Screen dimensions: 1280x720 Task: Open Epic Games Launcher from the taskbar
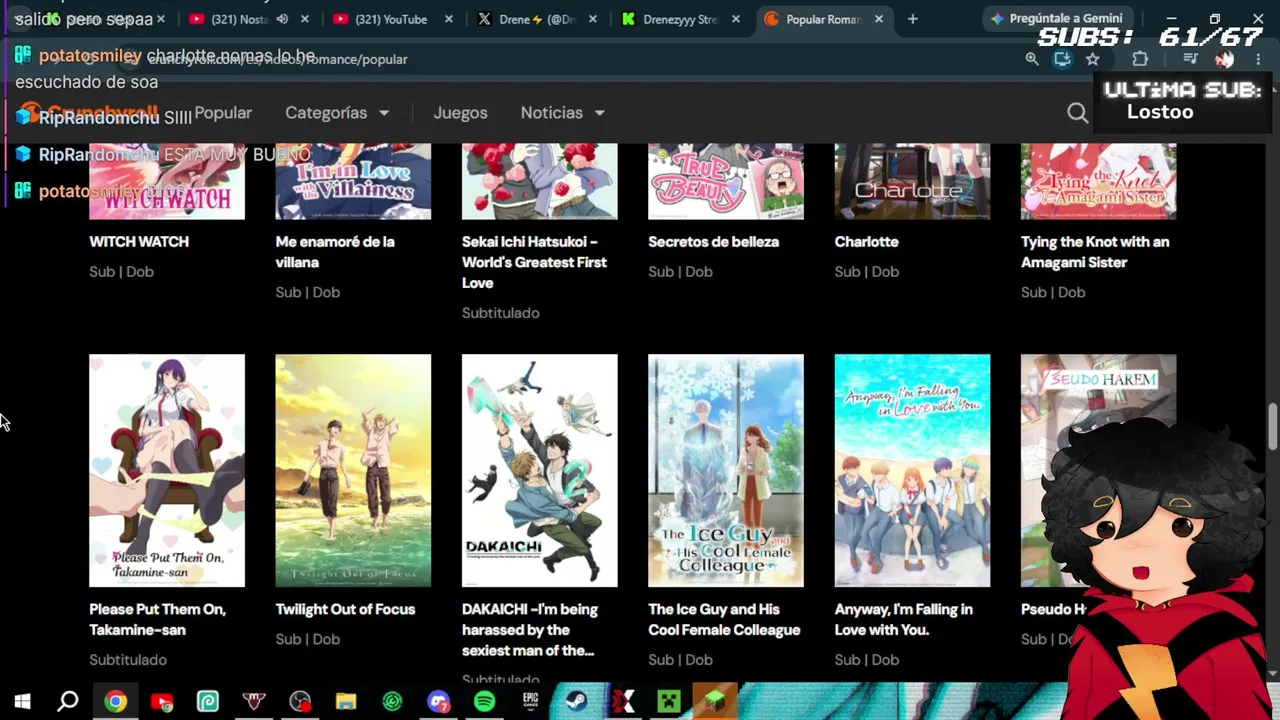point(530,702)
